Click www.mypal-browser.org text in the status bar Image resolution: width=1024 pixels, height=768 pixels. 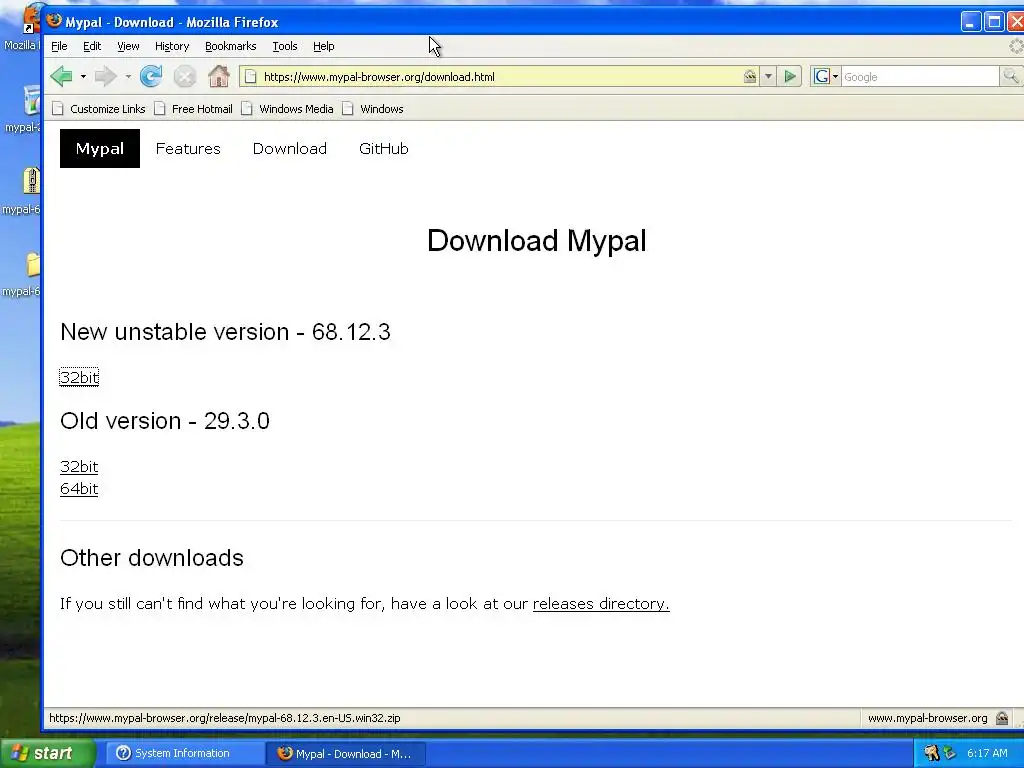[x=927, y=718]
